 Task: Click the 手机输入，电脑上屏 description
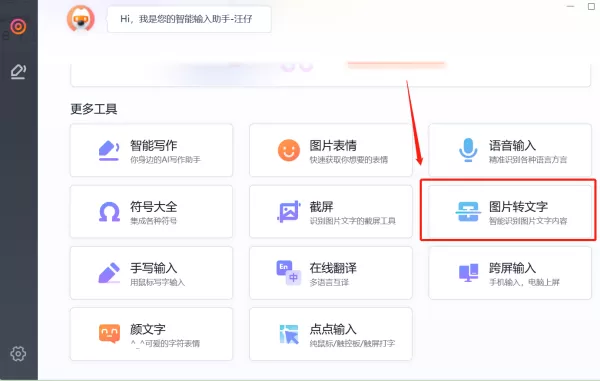click(524, 282)
